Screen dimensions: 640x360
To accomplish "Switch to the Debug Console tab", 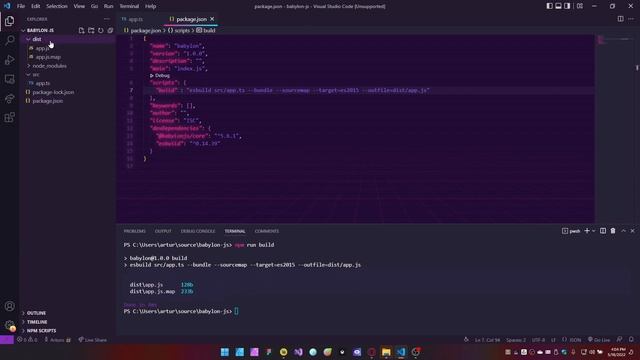I will click(x=198, y=231).
